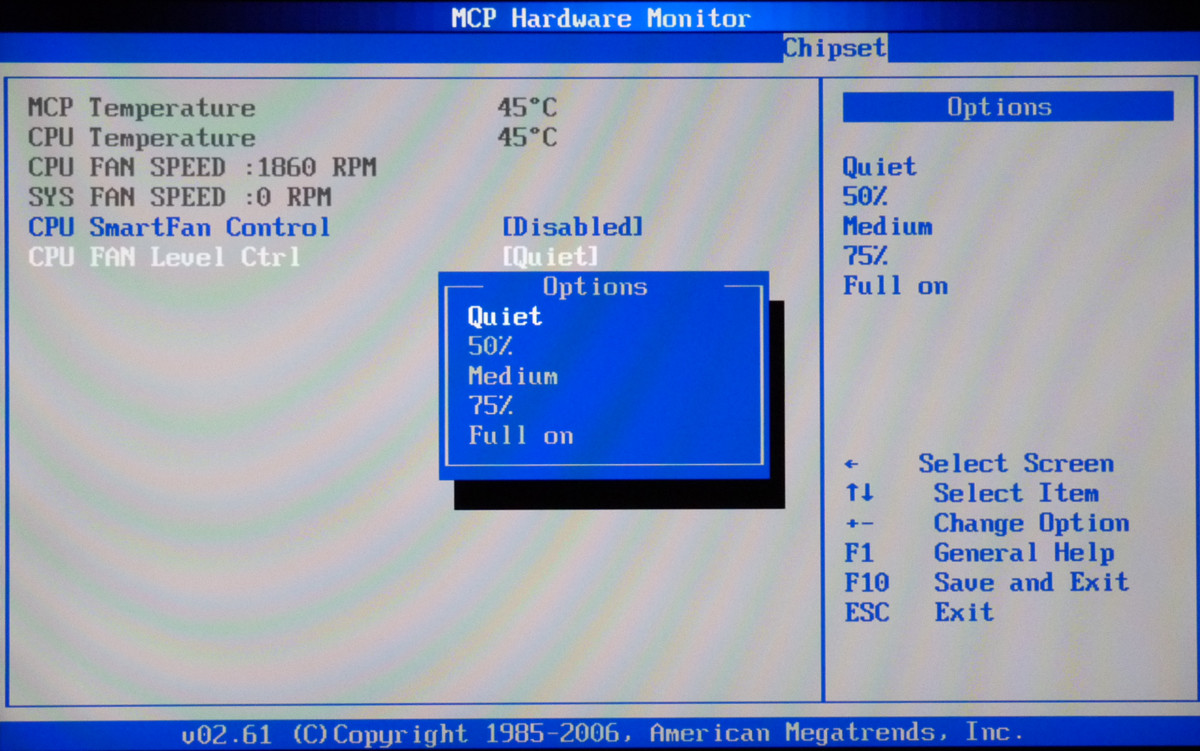Click Medium in the right help panel
The image size is (1200, 751).
click(x=887, y=227)
